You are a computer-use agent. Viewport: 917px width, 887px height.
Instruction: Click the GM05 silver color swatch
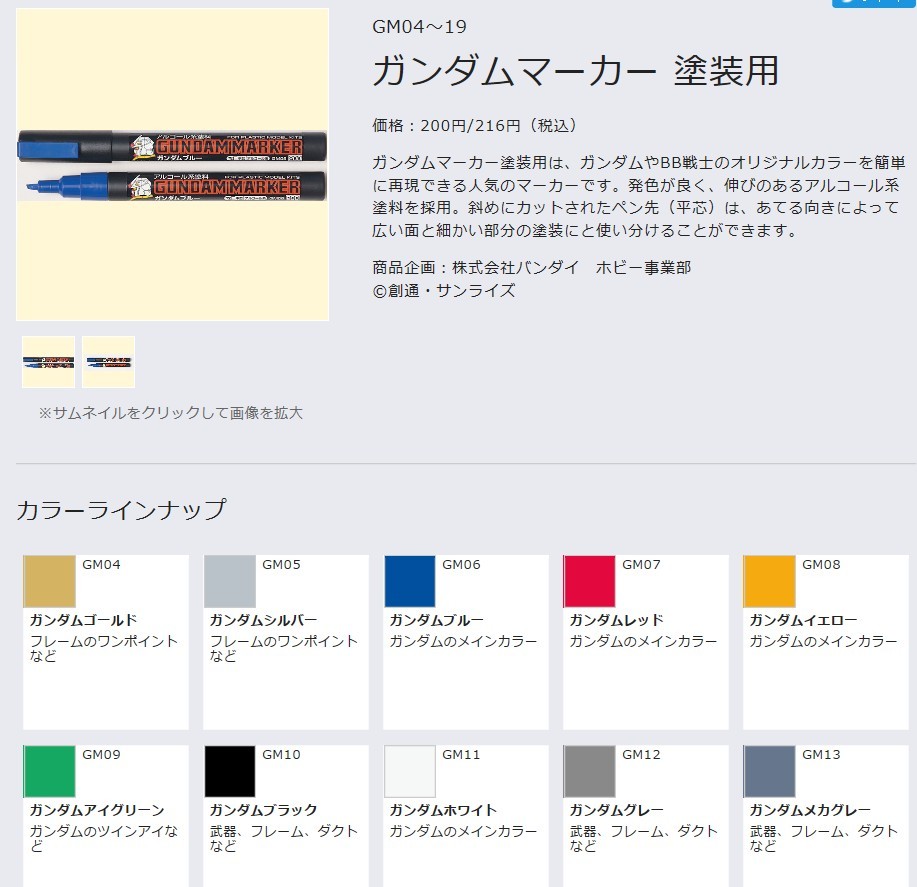point(230,581)
